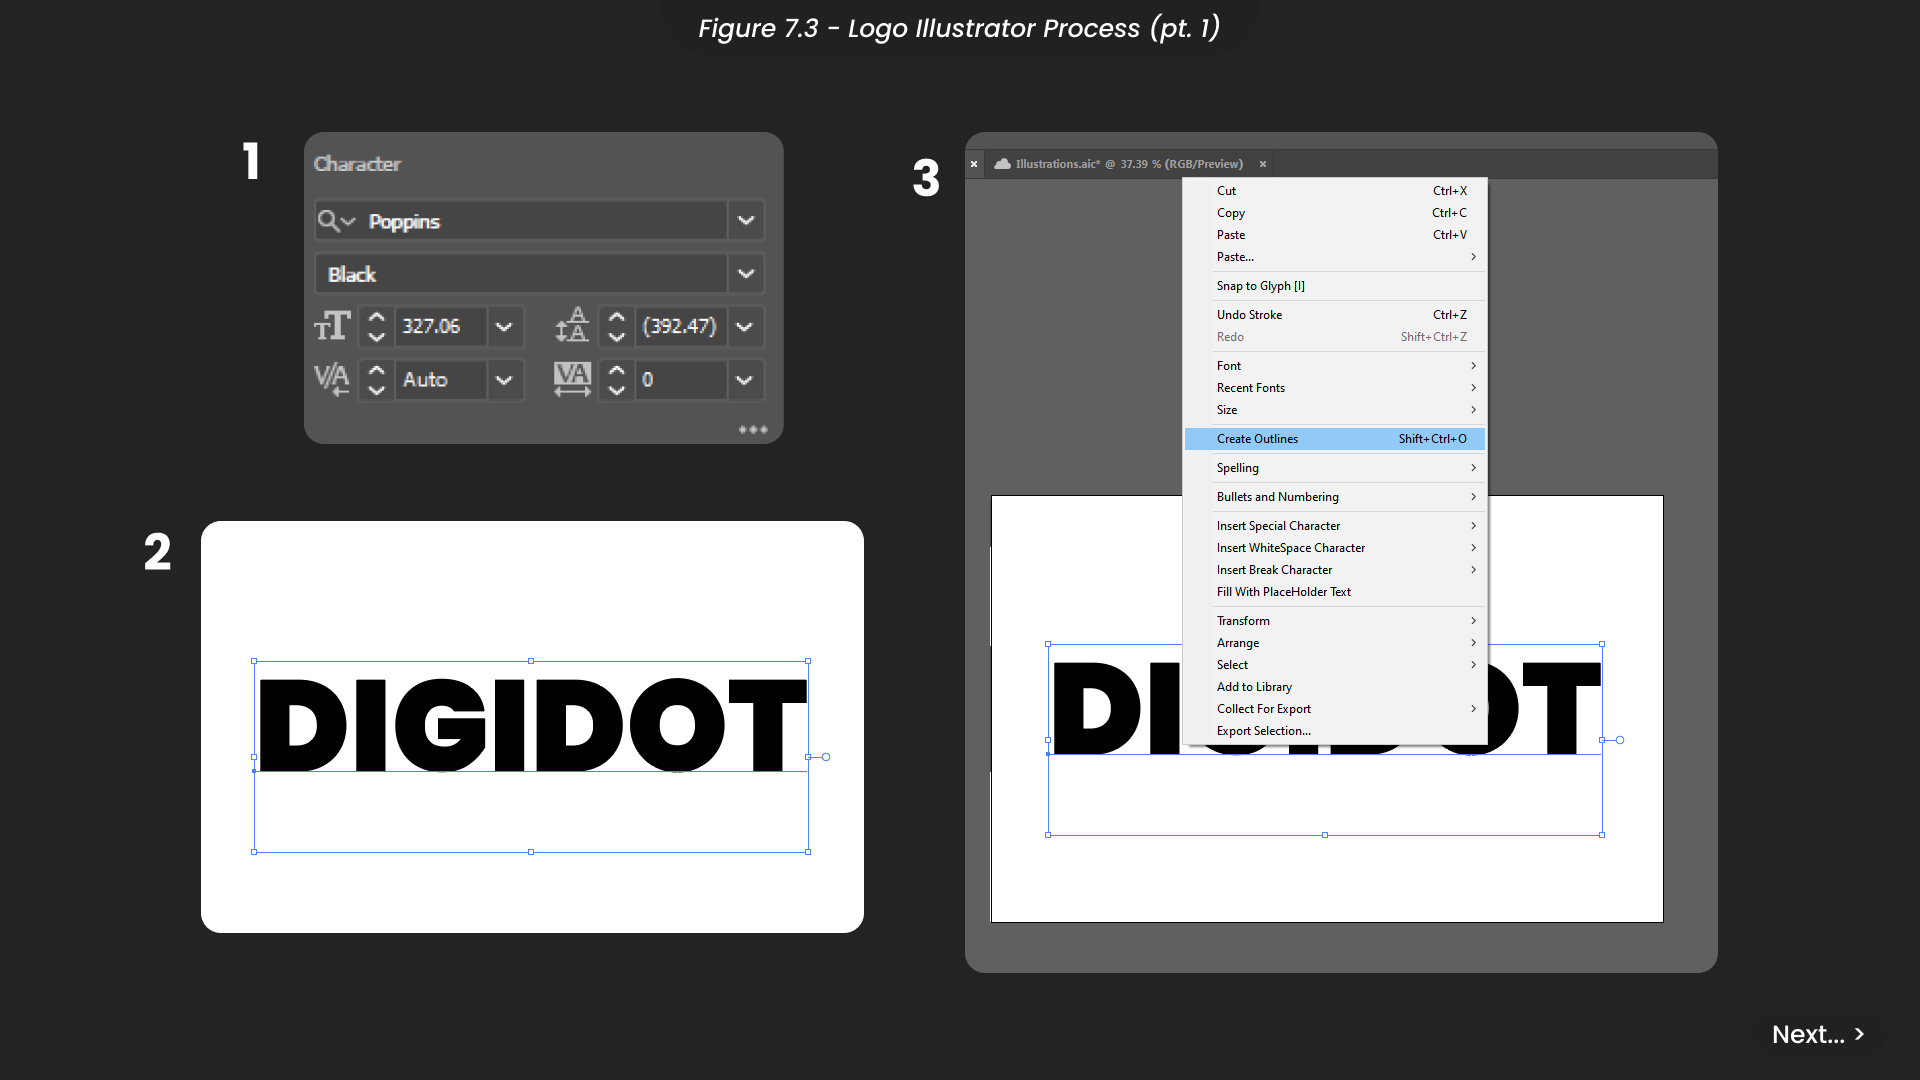The height and width of the screenshot is (1080, 1920).
Task: Choose Add to Library
Action: 1335,687
